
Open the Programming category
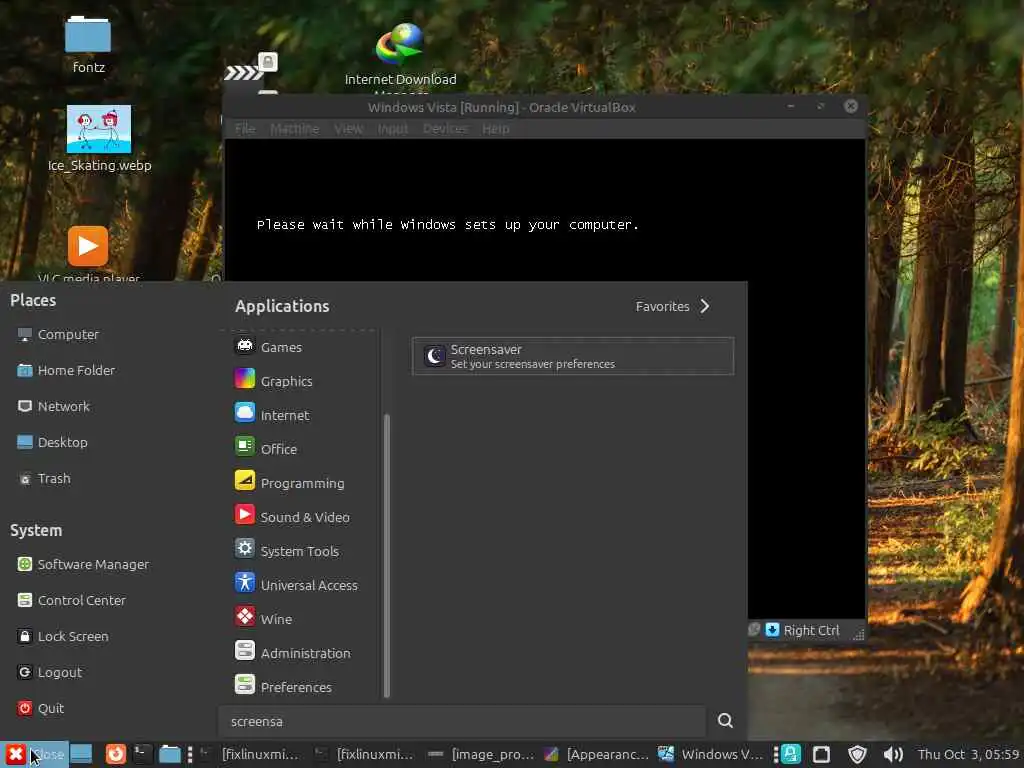[300, 483]
